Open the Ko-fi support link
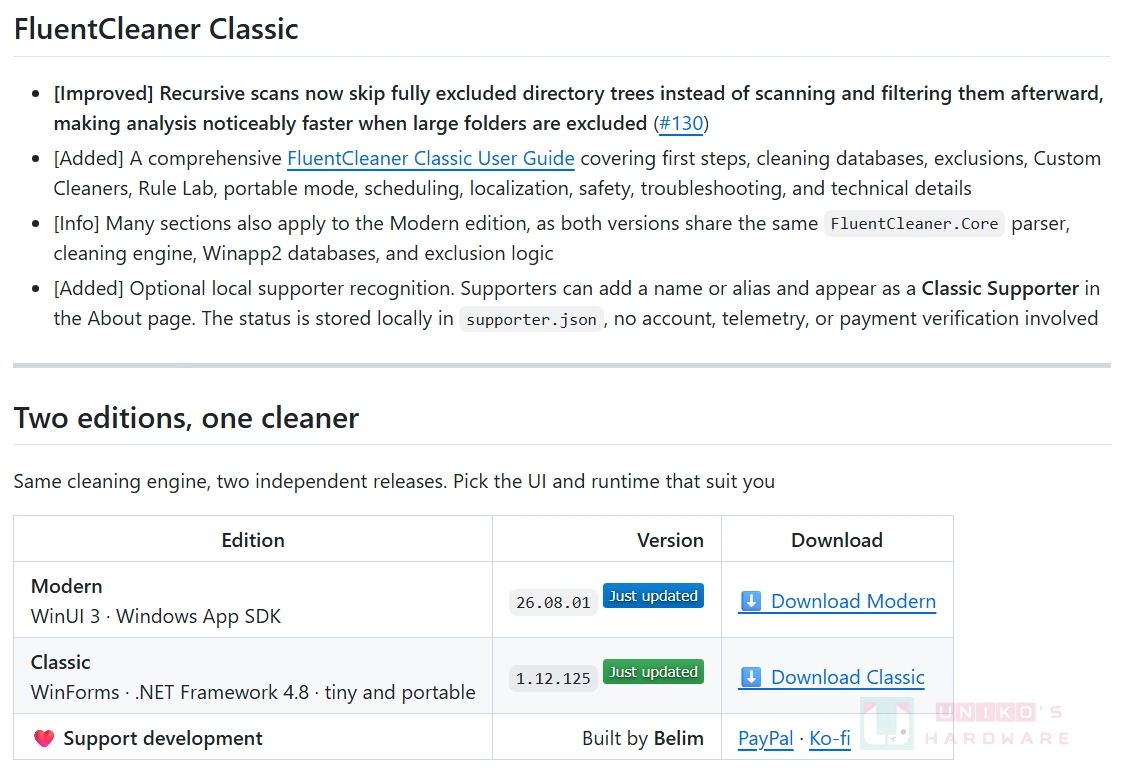This screenshot has height=770, width=1125. point(829,738)
